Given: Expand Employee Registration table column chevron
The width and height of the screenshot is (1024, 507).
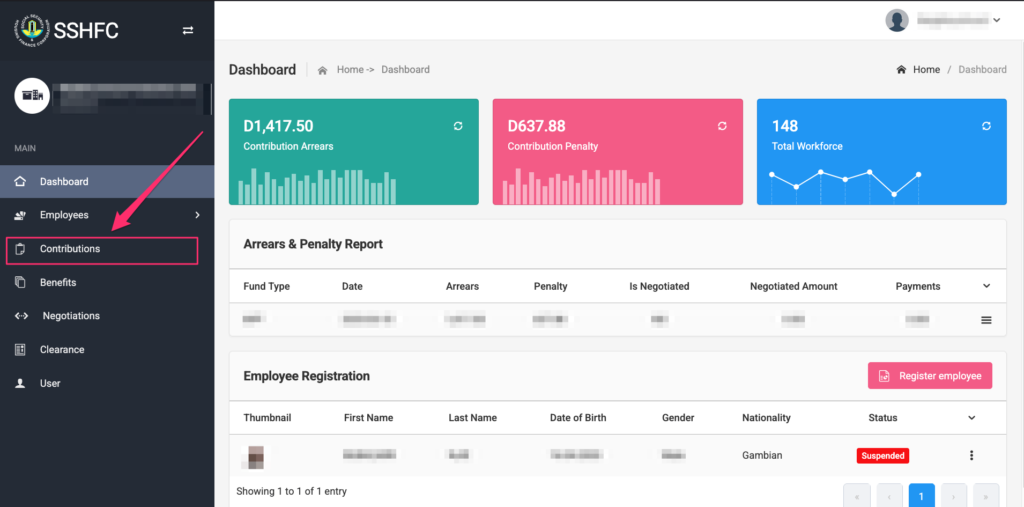Looking at the screenshot, I should 972,418.
